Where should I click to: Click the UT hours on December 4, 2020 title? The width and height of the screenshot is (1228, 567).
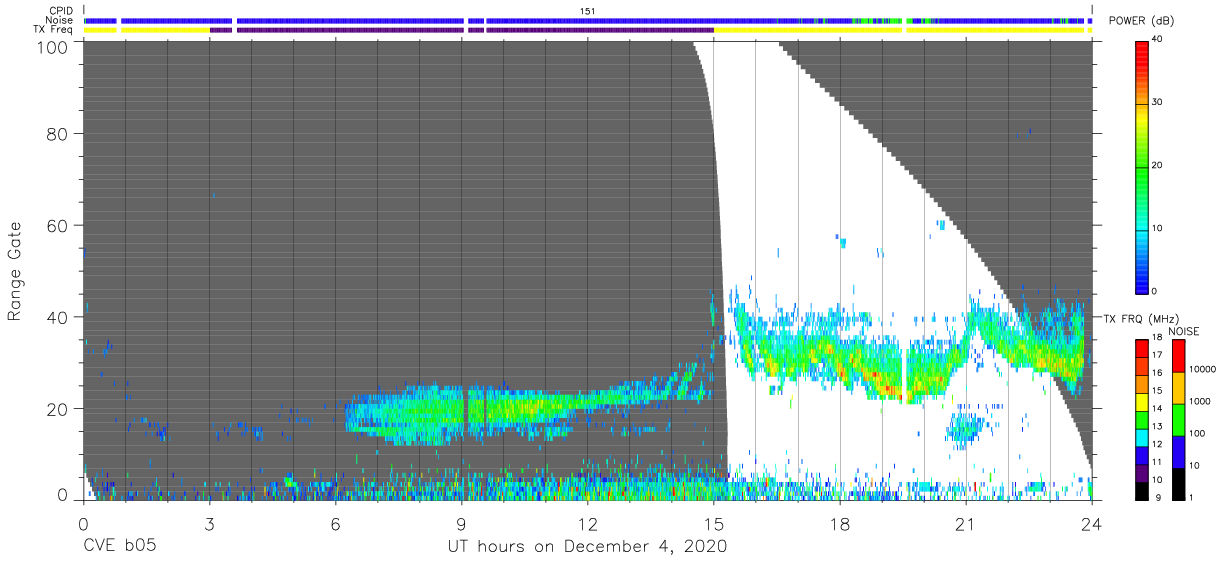[x=587, y=547]
